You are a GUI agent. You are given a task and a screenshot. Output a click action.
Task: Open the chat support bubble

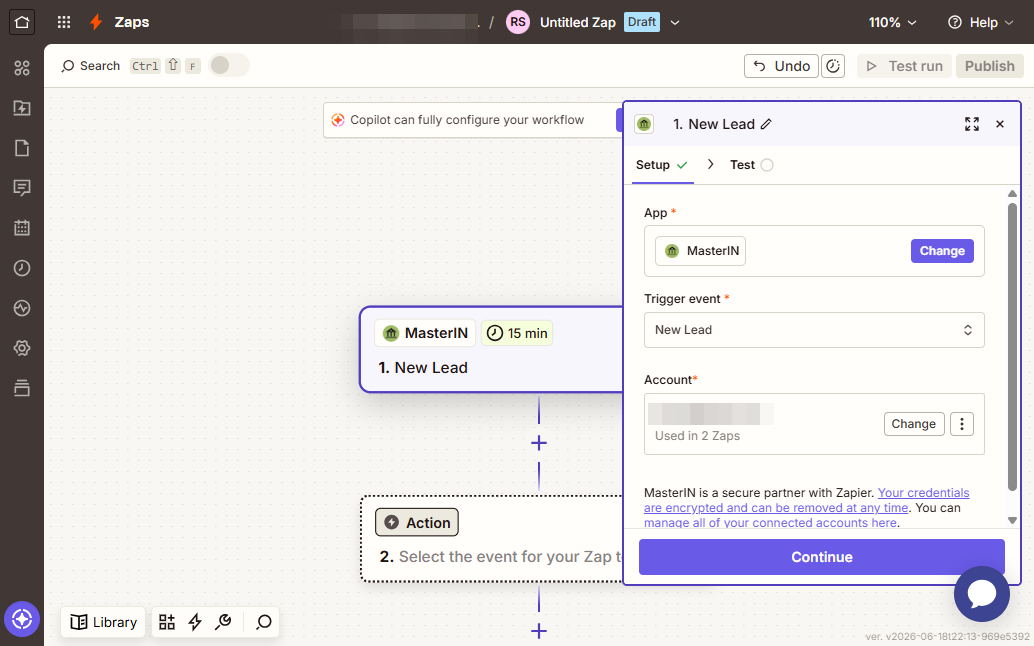click(x=981, y=594)
